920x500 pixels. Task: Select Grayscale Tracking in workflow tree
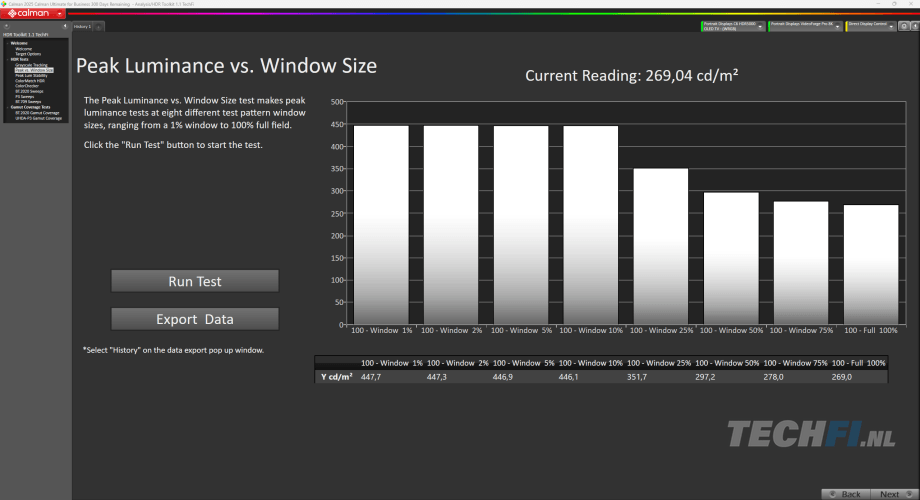32,64
